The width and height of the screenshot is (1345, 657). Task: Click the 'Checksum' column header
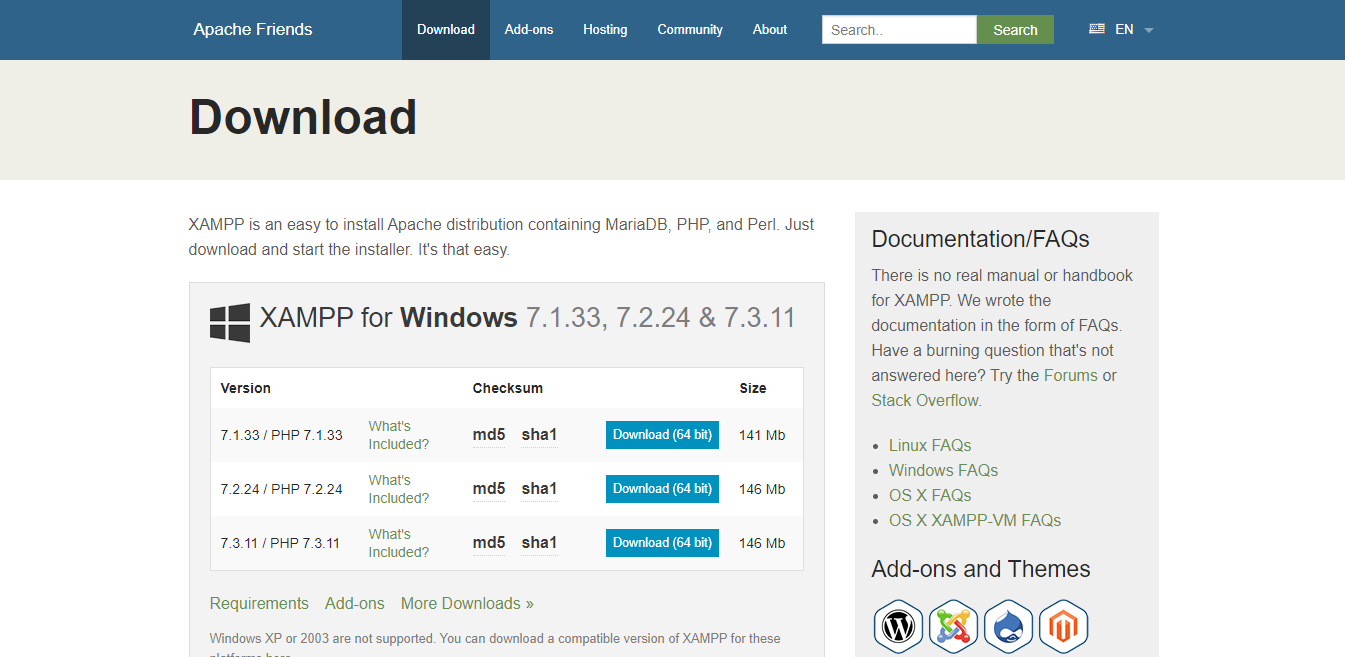(508, 388)
